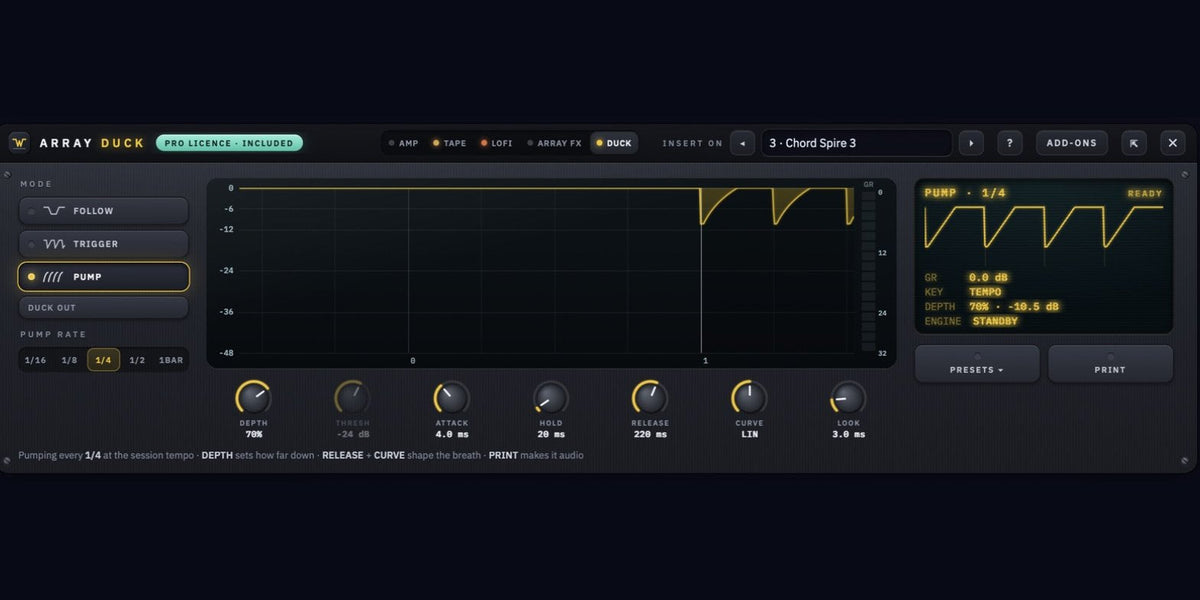This screenshot has height=600, width=1200.
Task: Go to next insert track arrow
Action: [x=971, y=143]
